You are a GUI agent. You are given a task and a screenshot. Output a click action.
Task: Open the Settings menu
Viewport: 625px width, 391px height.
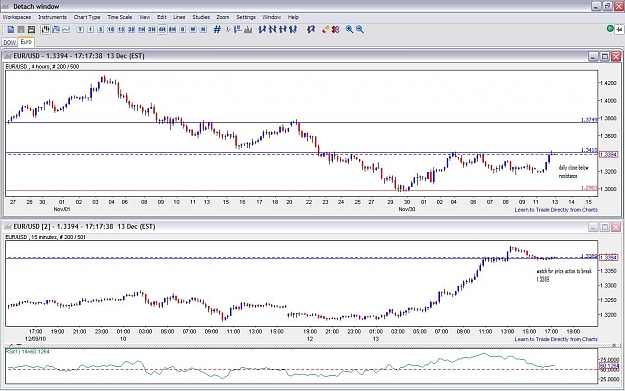[246, 17]
